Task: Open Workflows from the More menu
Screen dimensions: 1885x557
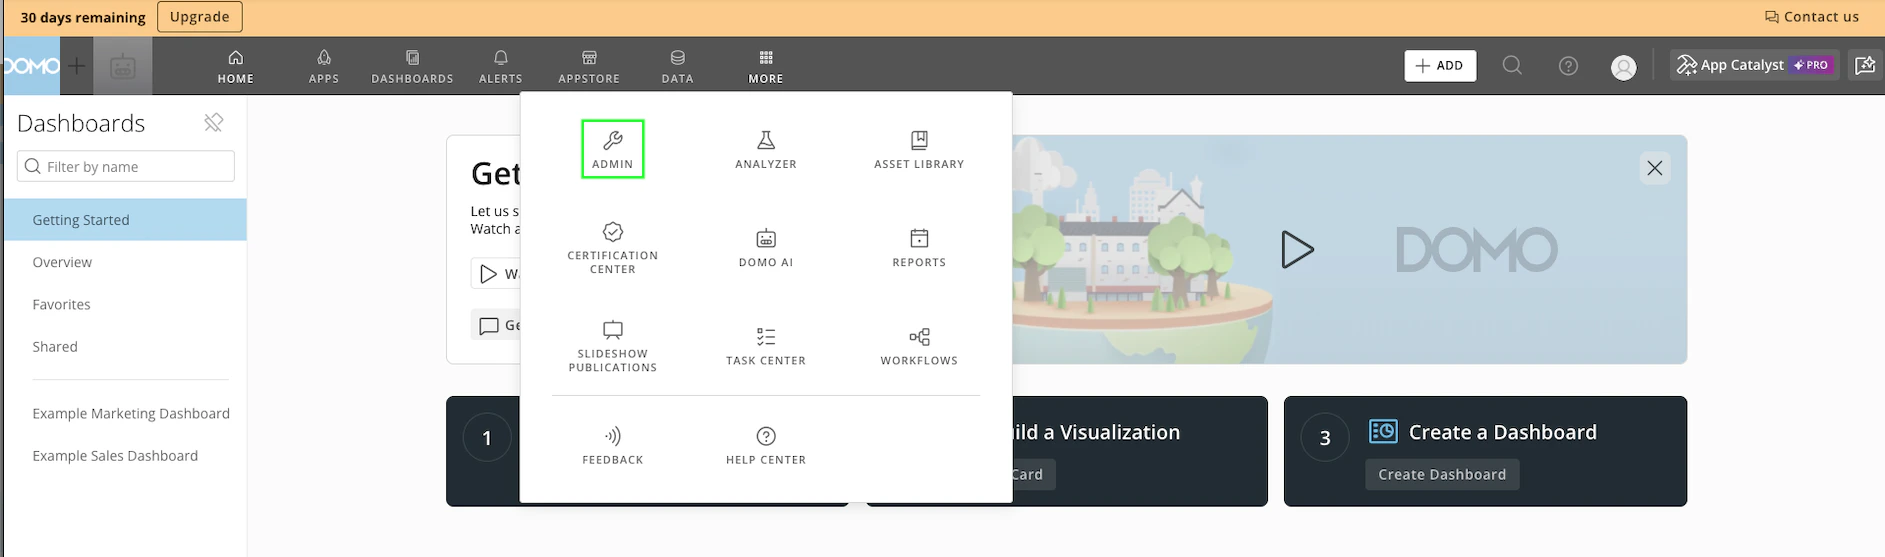Action: pos(919,346)
